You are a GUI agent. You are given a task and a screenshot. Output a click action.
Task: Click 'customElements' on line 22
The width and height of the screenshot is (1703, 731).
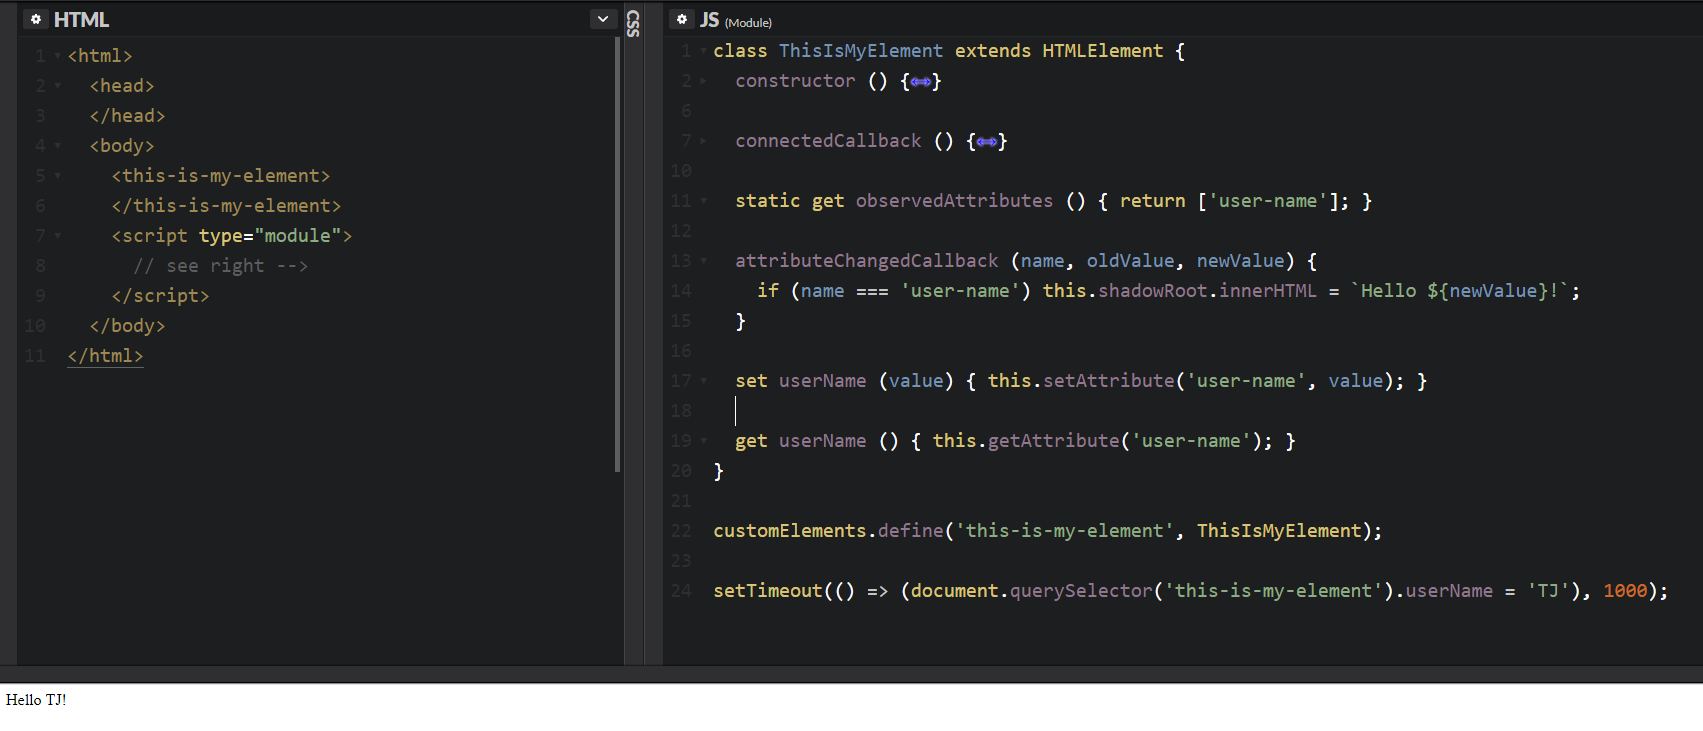pos(790,531)
